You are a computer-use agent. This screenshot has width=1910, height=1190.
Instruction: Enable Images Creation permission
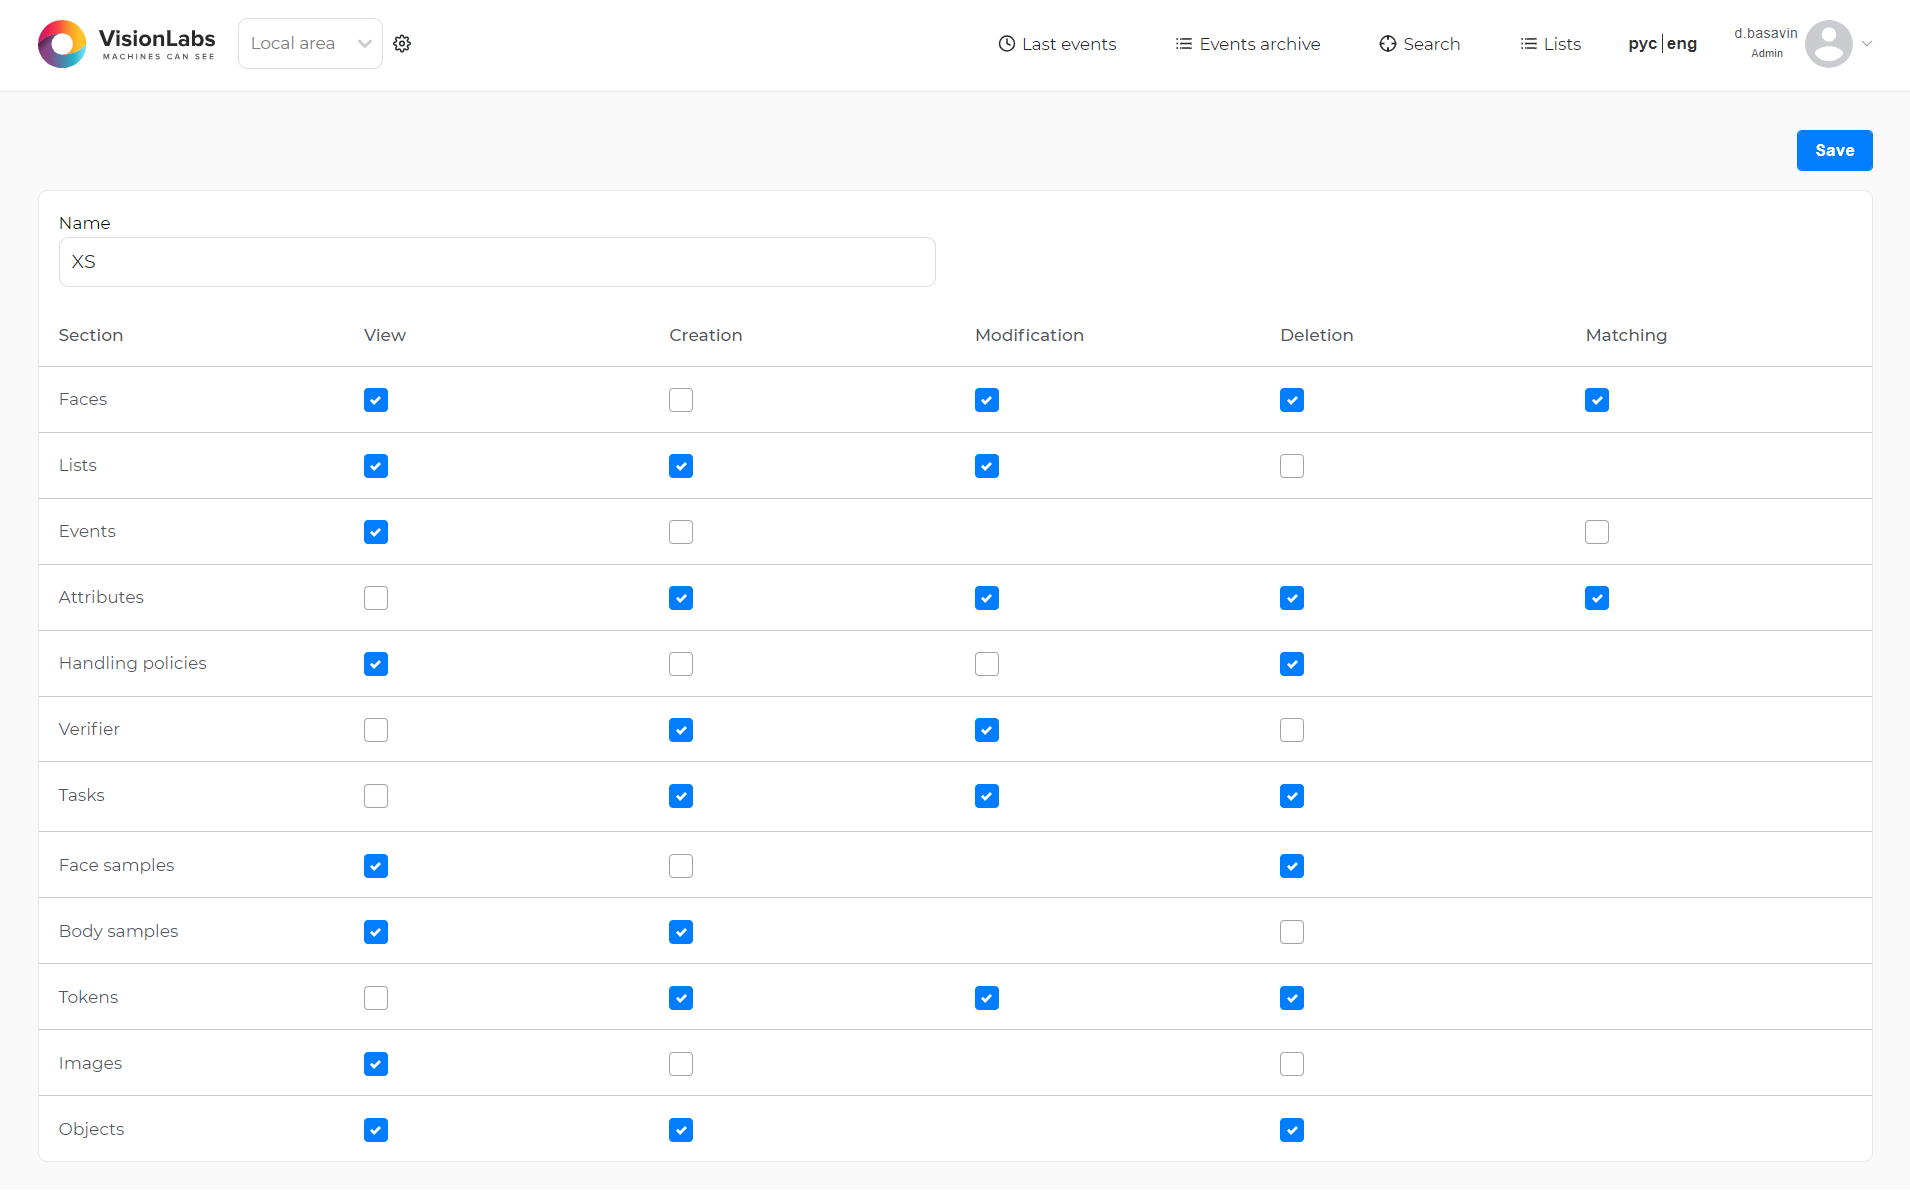pos(681,1064)
